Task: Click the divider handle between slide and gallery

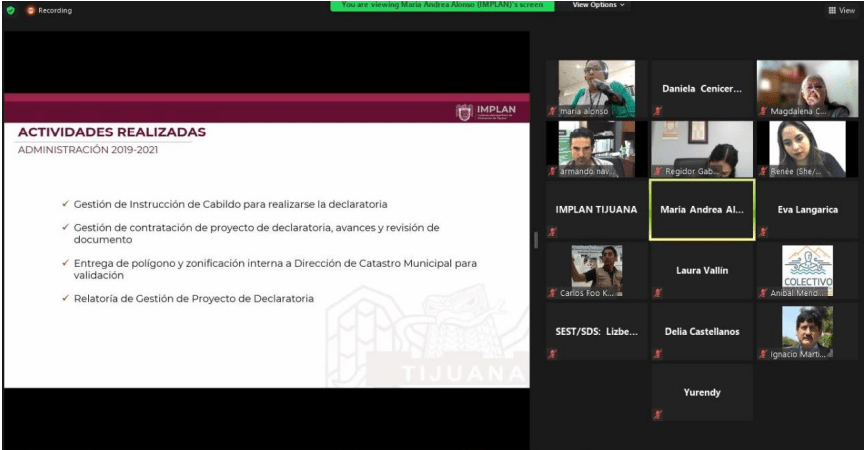Action: coord(535,239)
